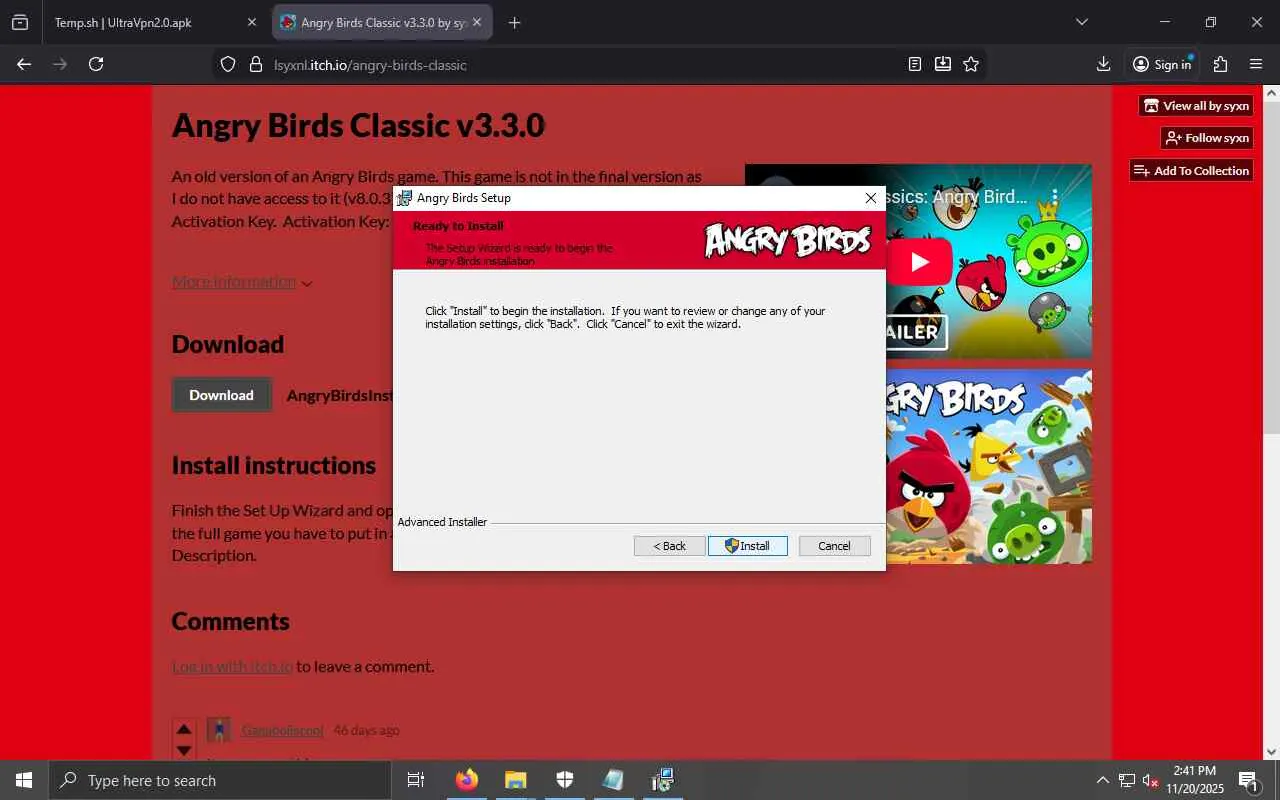Bookmark this page with the star icon
Image resolution: width=1280 pixels, height=800 pixels.
(x=970, y=64)
